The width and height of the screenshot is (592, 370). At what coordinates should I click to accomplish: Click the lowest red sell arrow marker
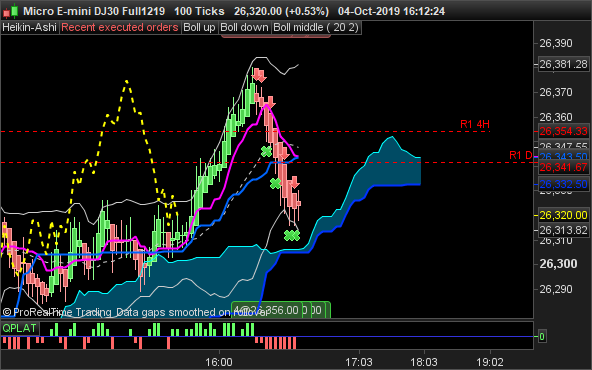point(294,183)
